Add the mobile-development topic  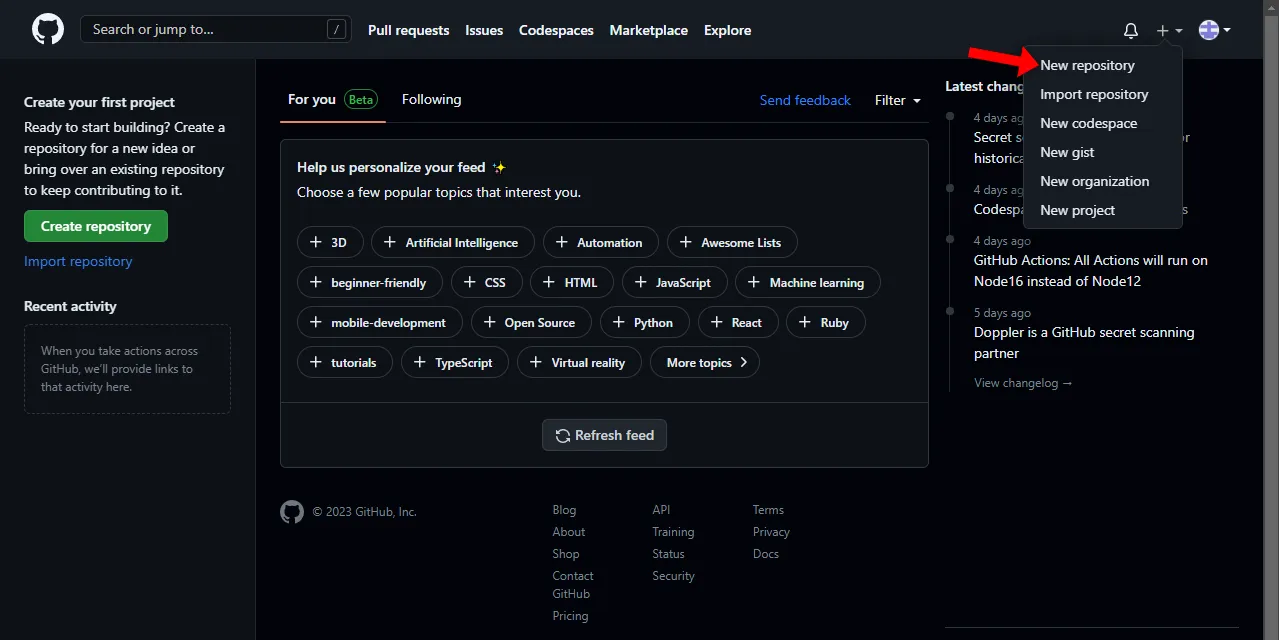pos(380,322)
